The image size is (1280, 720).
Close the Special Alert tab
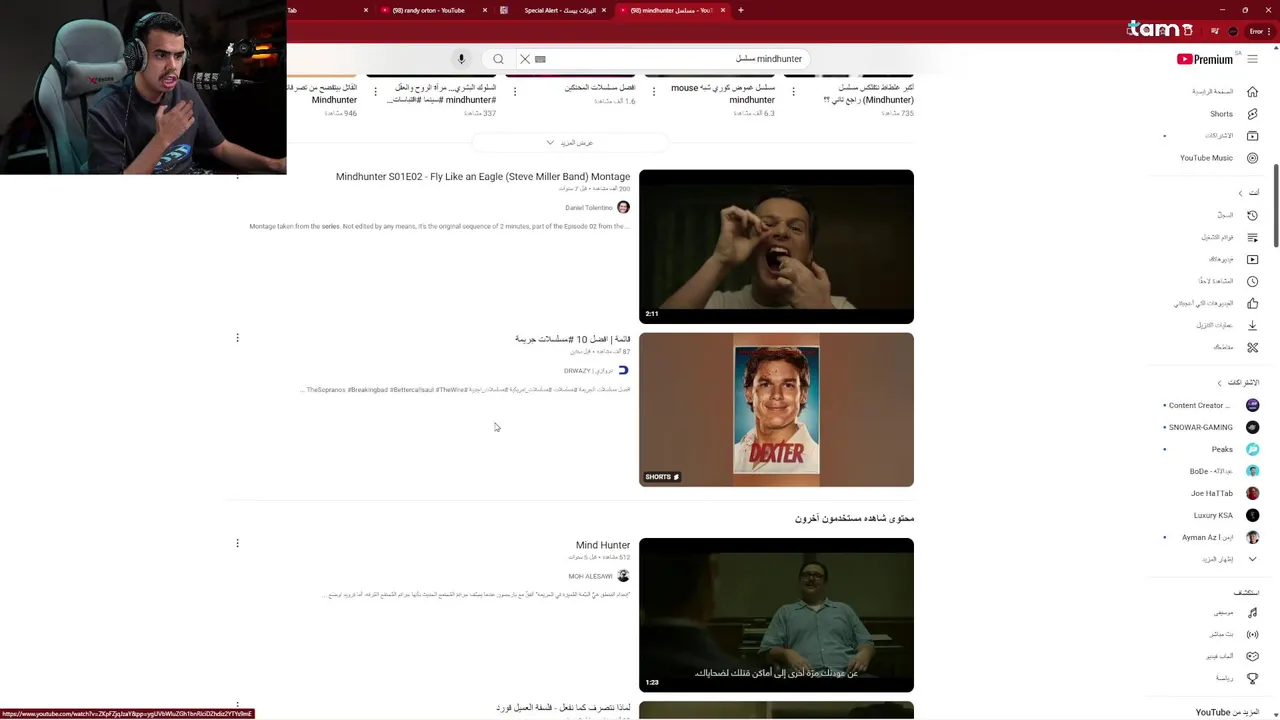pos(604,10)
